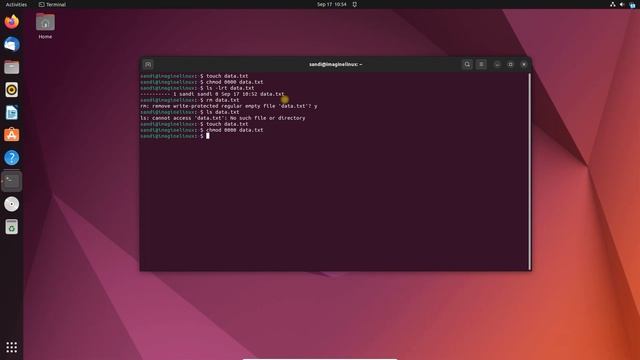Open the clock and calendar in the top bar
This screenshot has width=640, height=360.
(x=331, y=4)
